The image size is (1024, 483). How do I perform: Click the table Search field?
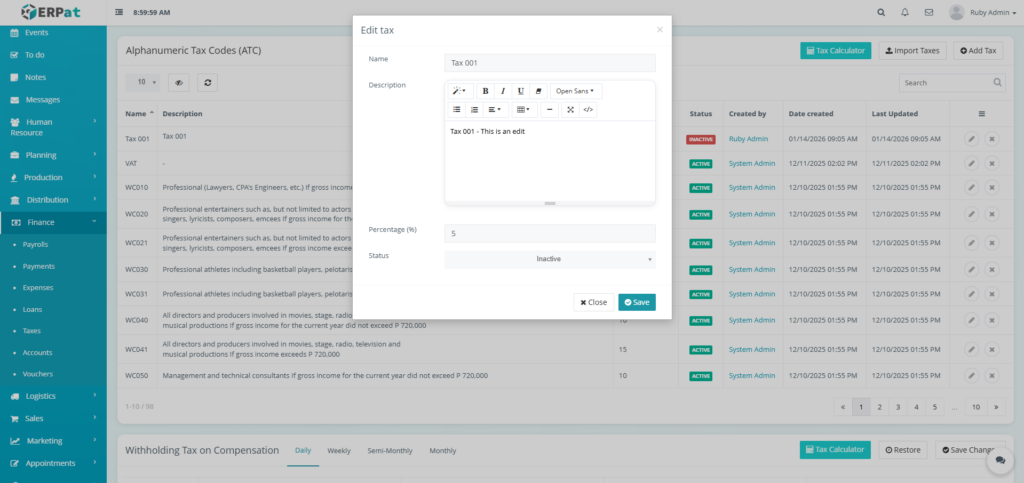[x=952, y=83]
